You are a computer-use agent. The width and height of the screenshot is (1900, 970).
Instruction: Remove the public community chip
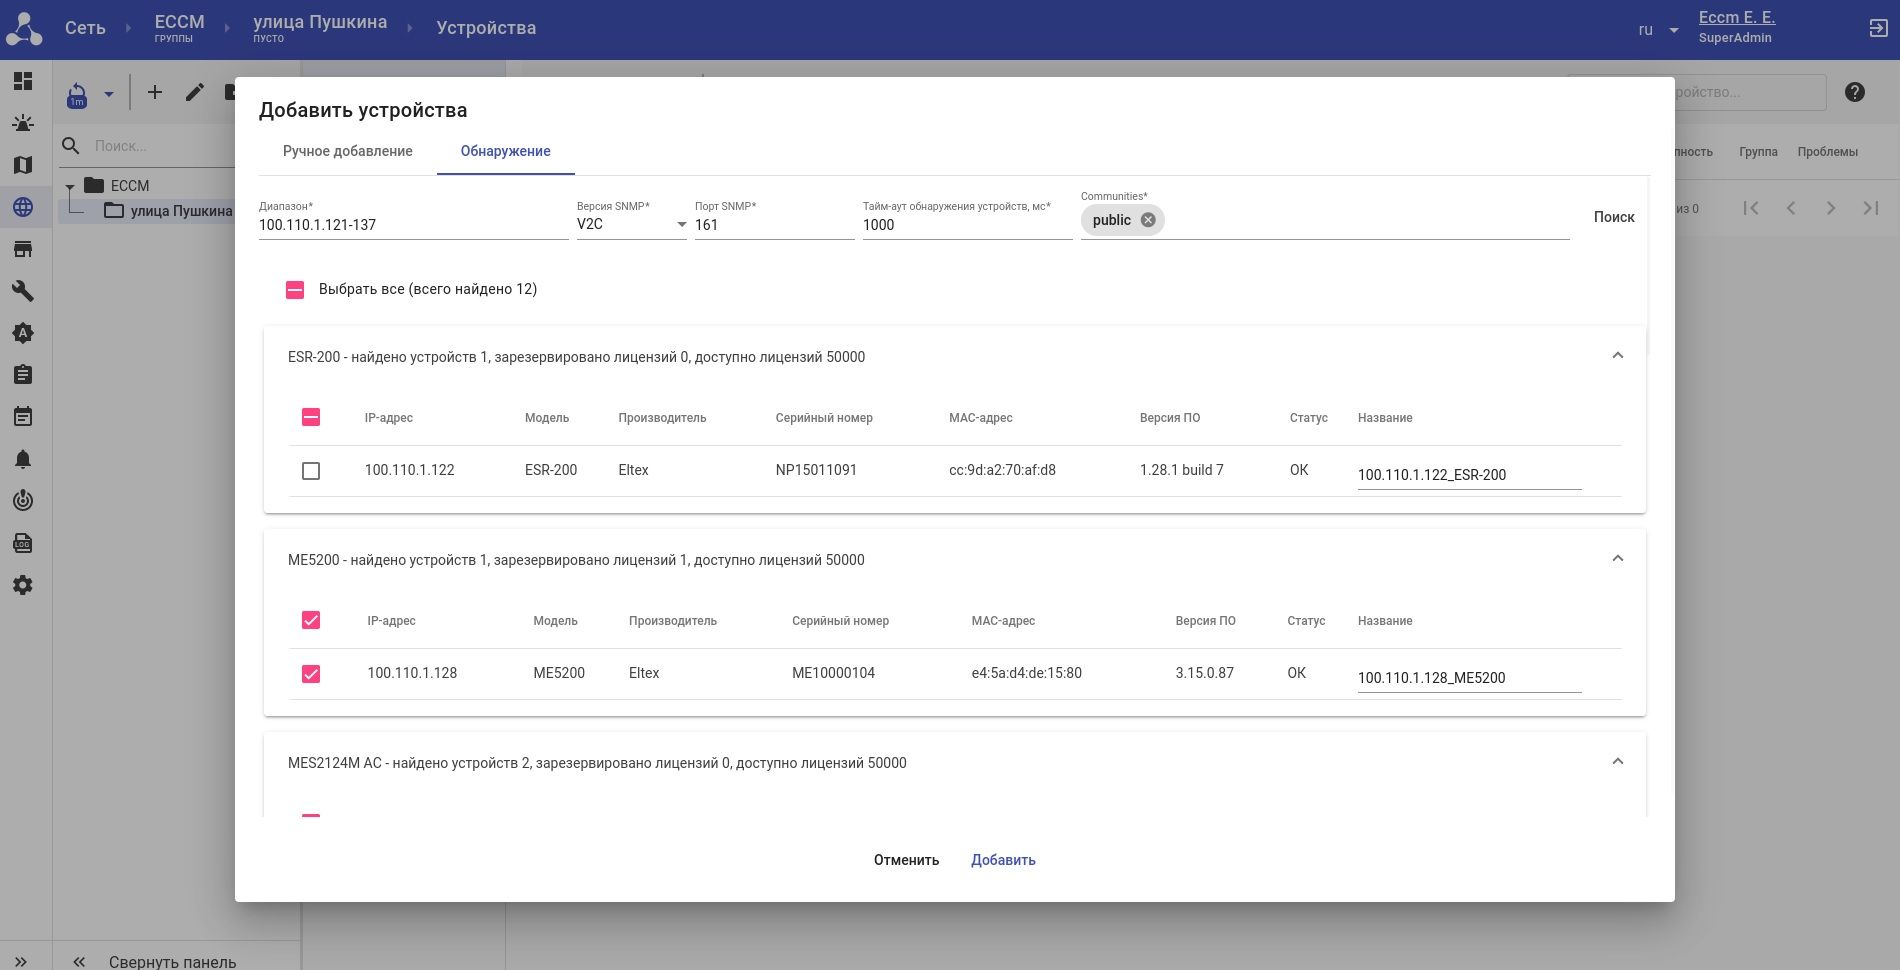[x=1148, y=220]
